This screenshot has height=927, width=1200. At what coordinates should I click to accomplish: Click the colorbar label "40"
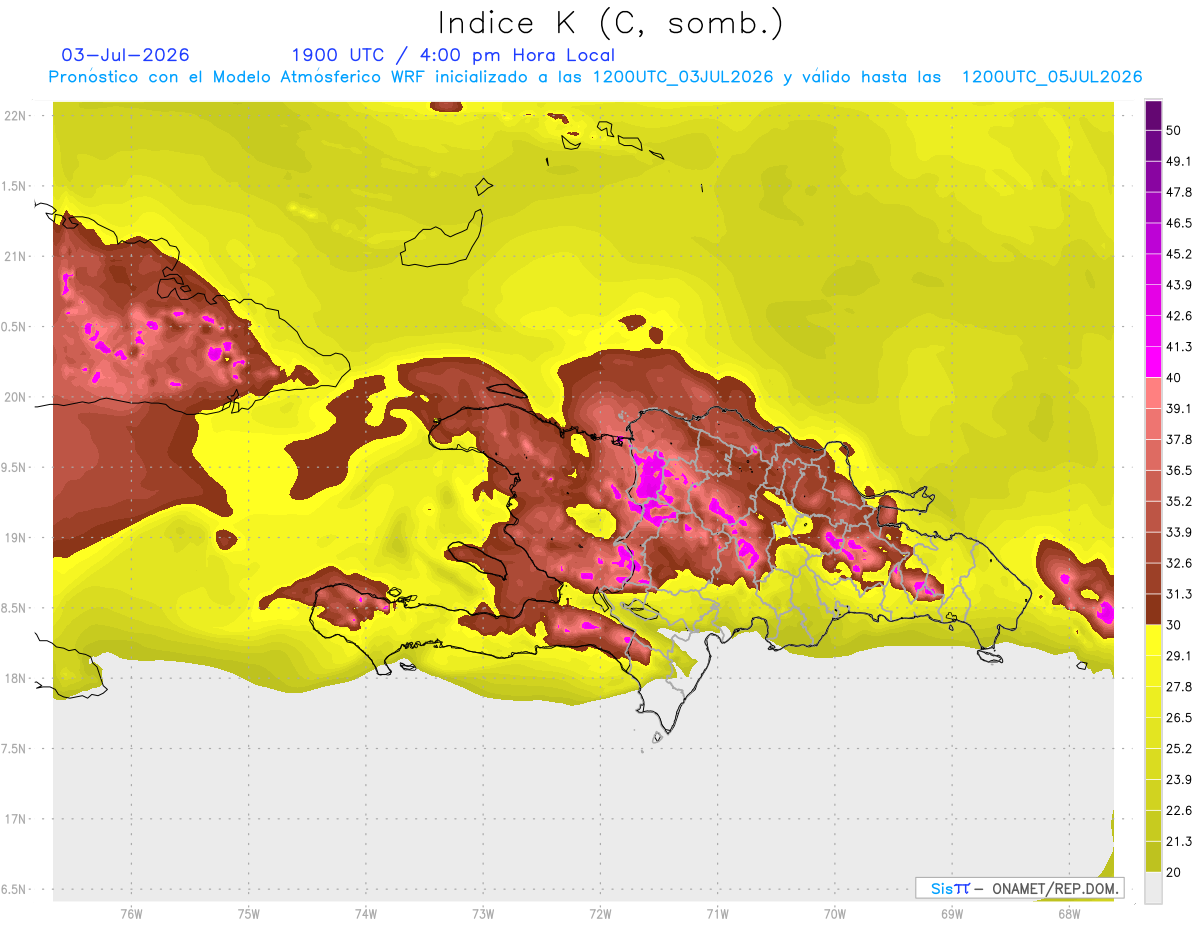click(1174, 378)
